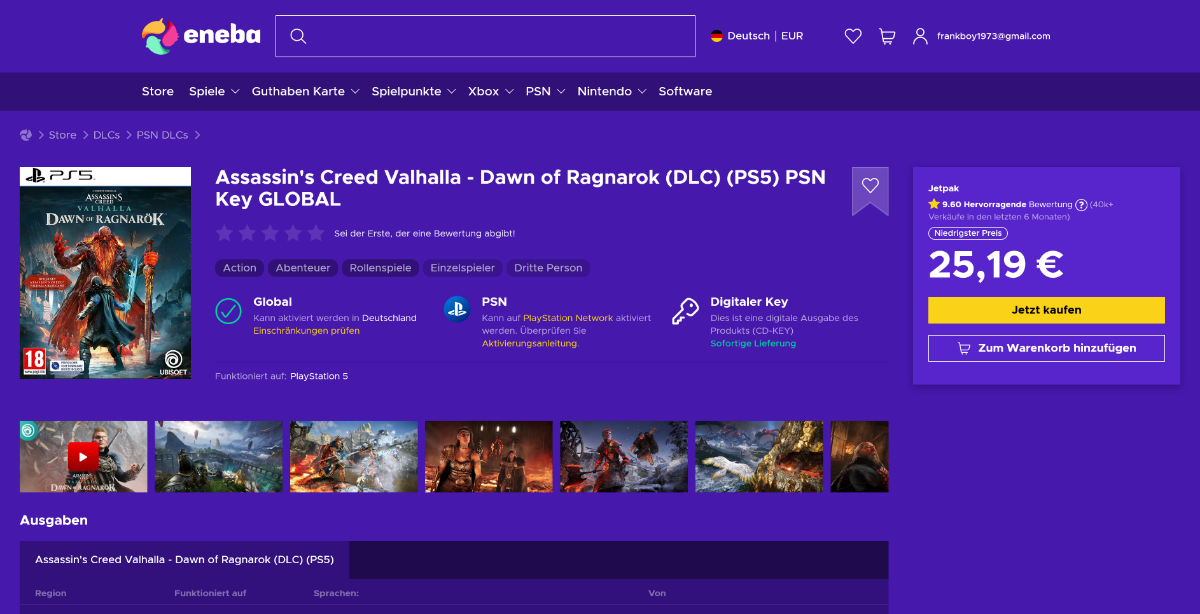Add product to wishlist via bookmark heart
This screenshot has width=1200, height=614.
pos(870,186)
